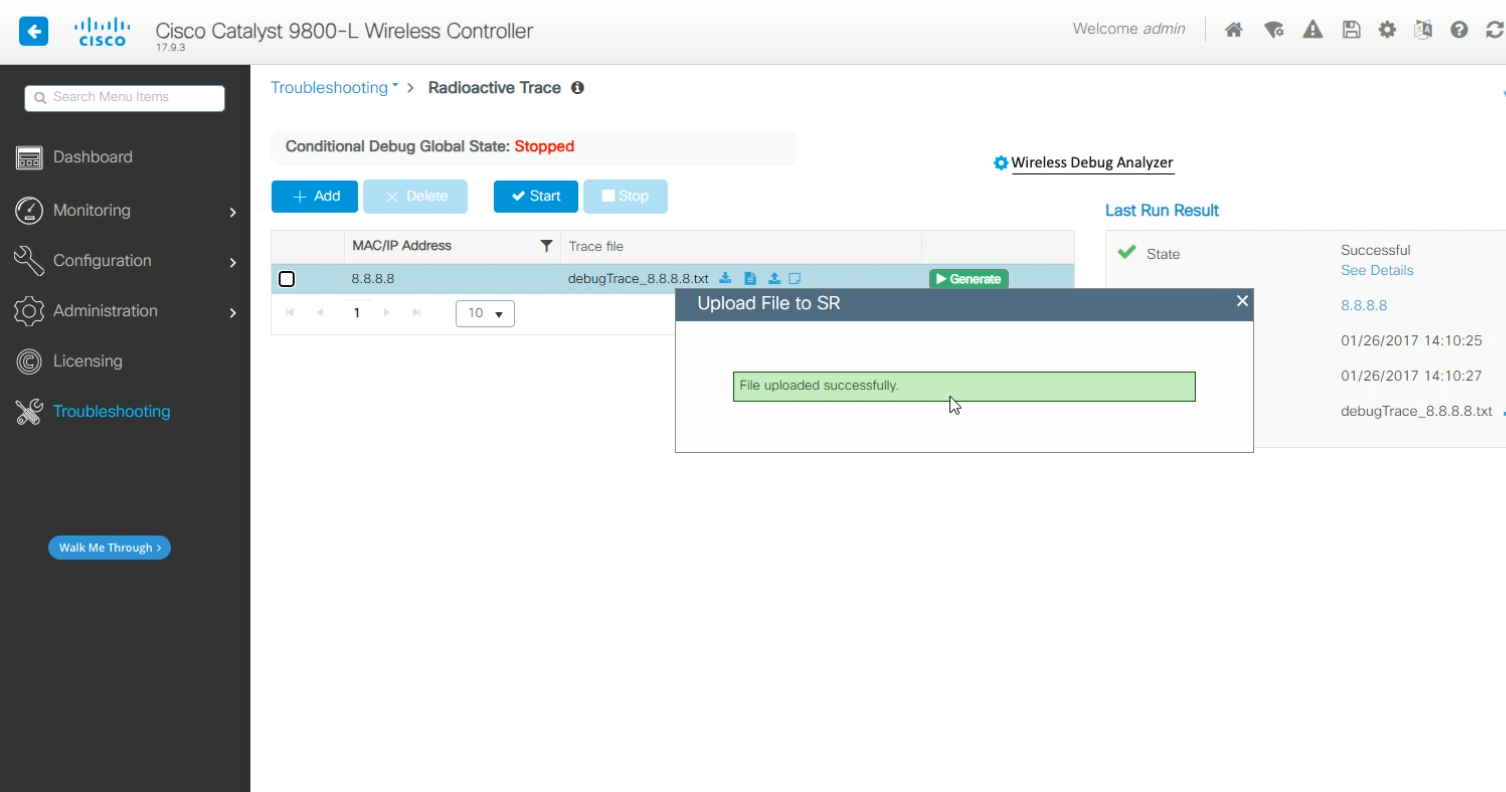Close the Upload File to SR dialog
This screenshot has width=1506, height=792.
(x=1242, y=301)
